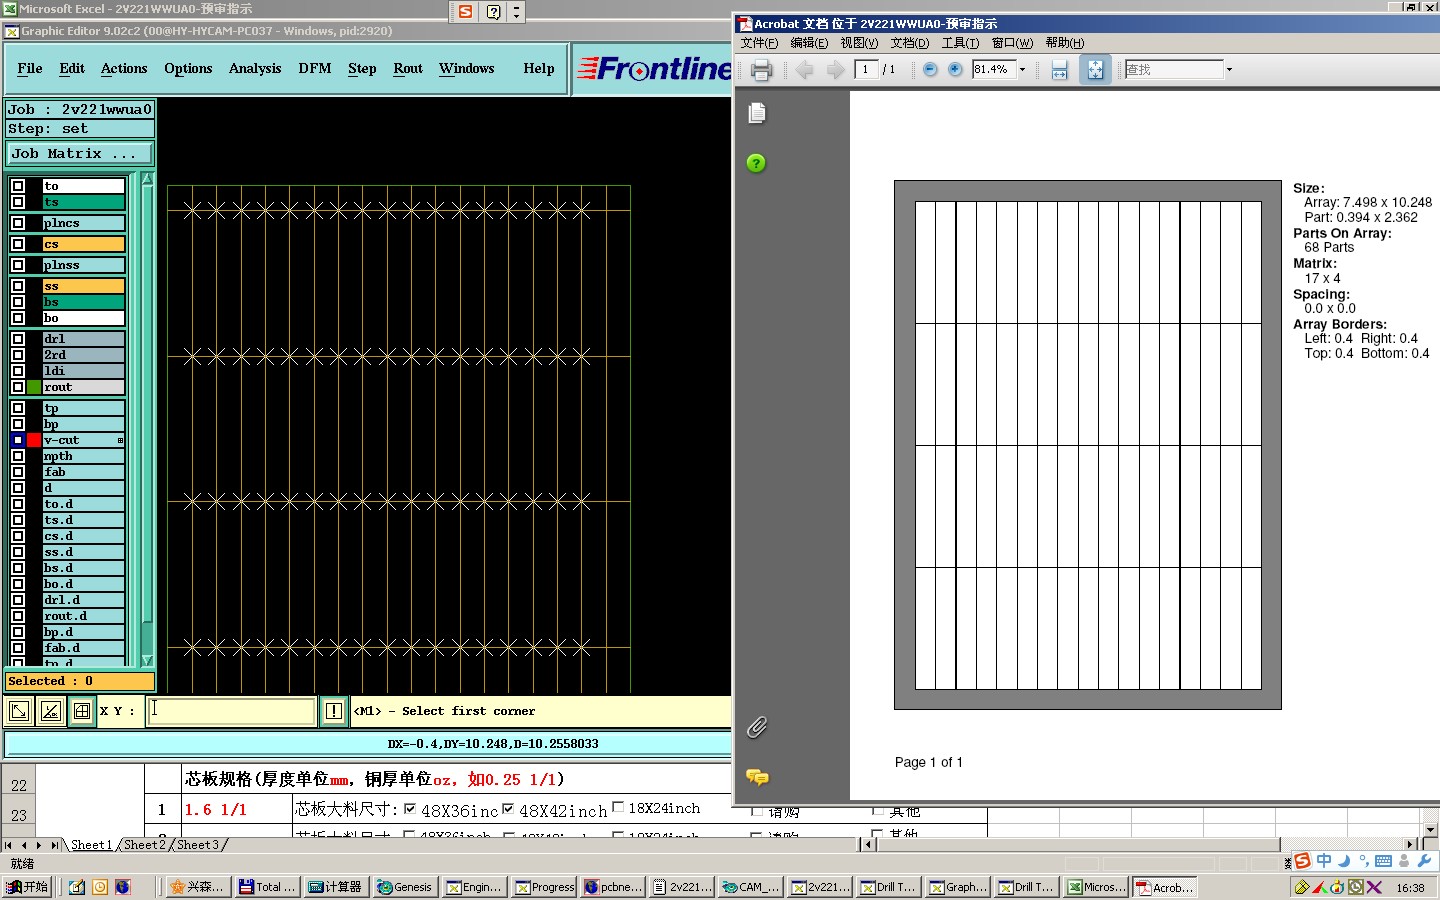The image size is (1440, 900).
Task: Click the exclamation mark button beside XY field
Action: coord(334,711)
